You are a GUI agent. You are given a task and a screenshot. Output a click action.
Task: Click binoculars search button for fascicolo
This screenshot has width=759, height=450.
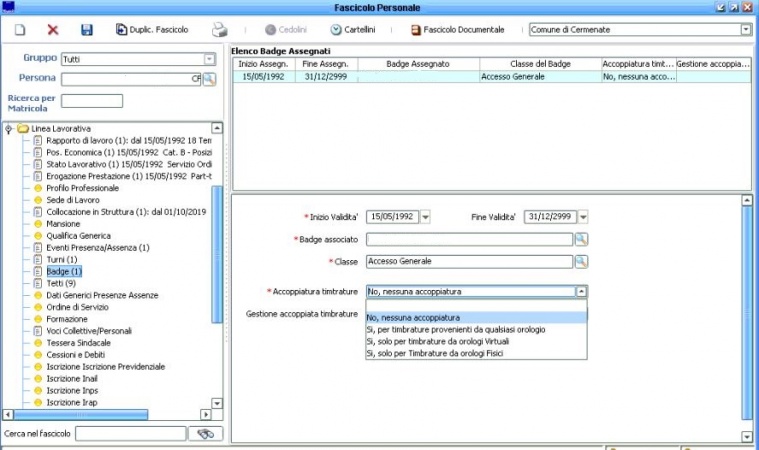coord(206,433)
